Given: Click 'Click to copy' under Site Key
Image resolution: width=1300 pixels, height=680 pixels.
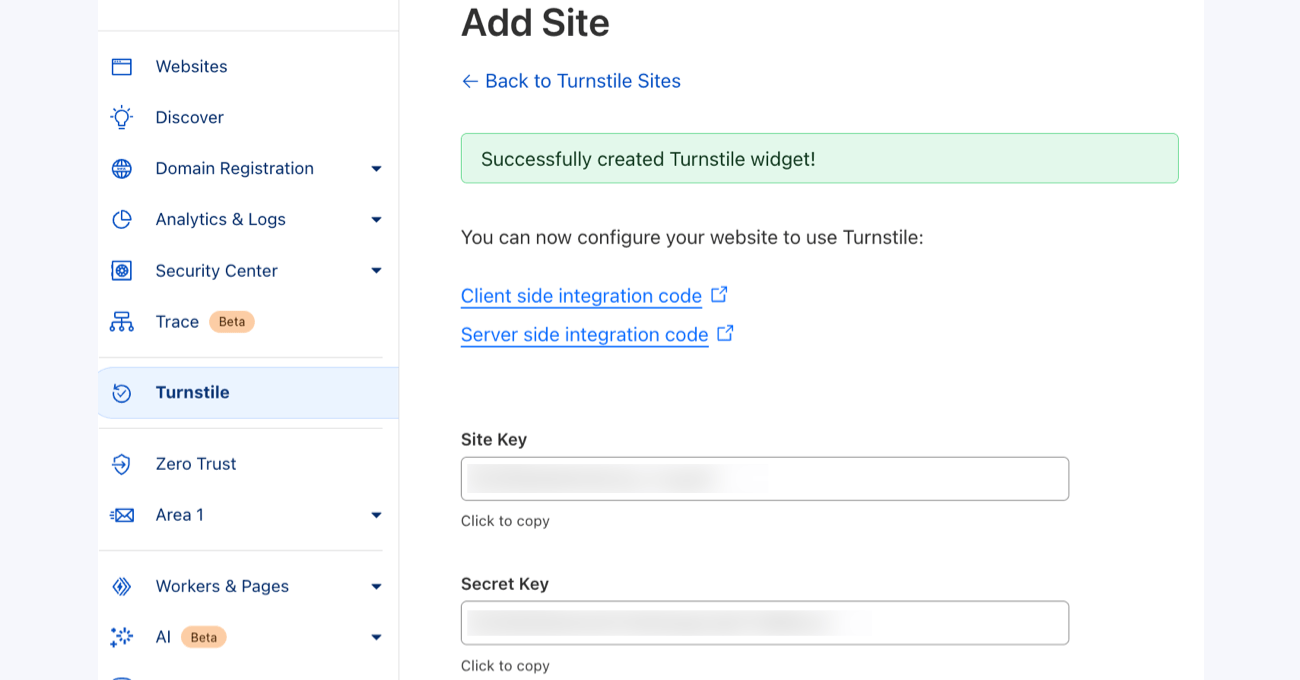Looking at the screenshot, I should click(505, 521).
